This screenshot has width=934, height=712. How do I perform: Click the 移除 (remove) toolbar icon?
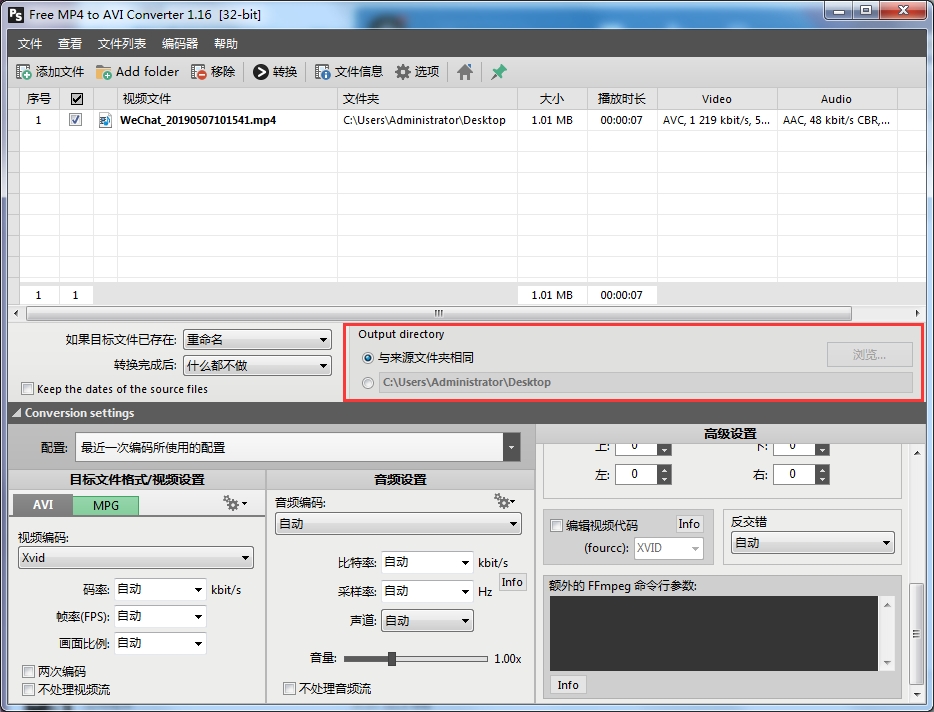click(x=199, y=72)
